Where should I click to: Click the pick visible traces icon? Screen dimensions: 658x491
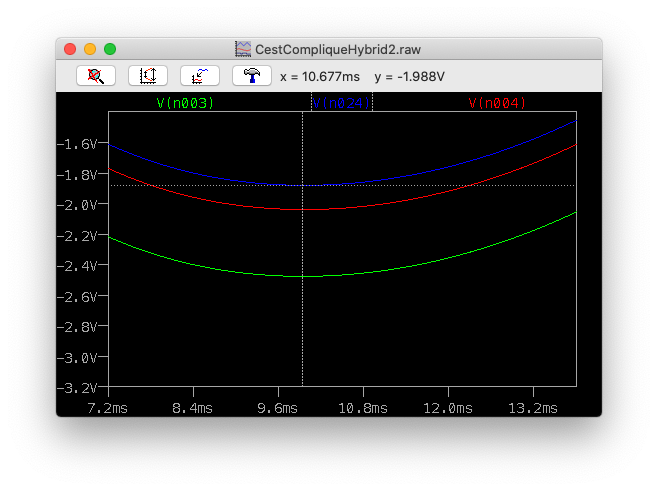click(200, 76)
